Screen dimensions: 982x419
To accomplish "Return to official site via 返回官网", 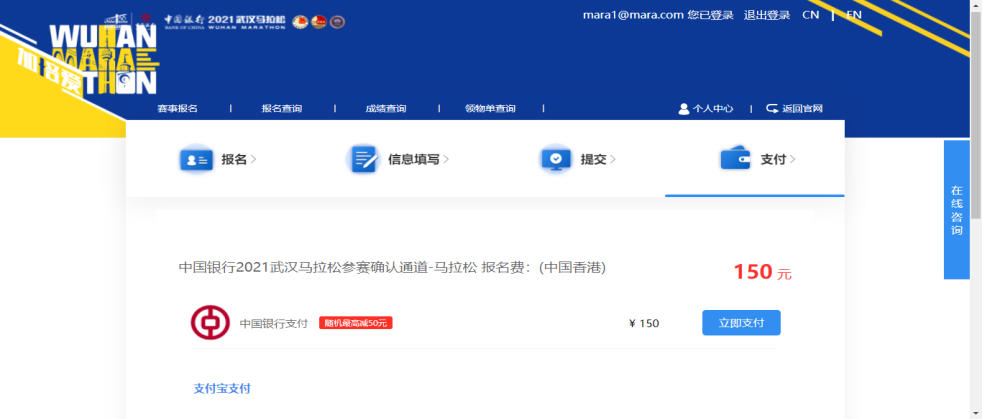I will 794,108.
